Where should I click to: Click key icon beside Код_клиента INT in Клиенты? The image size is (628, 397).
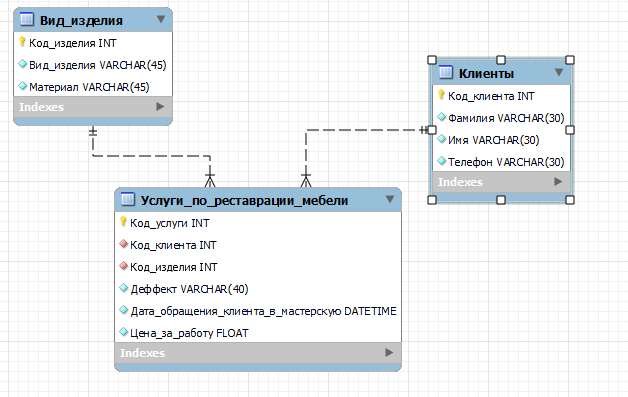pyautogui.click(x=441, y=95)
